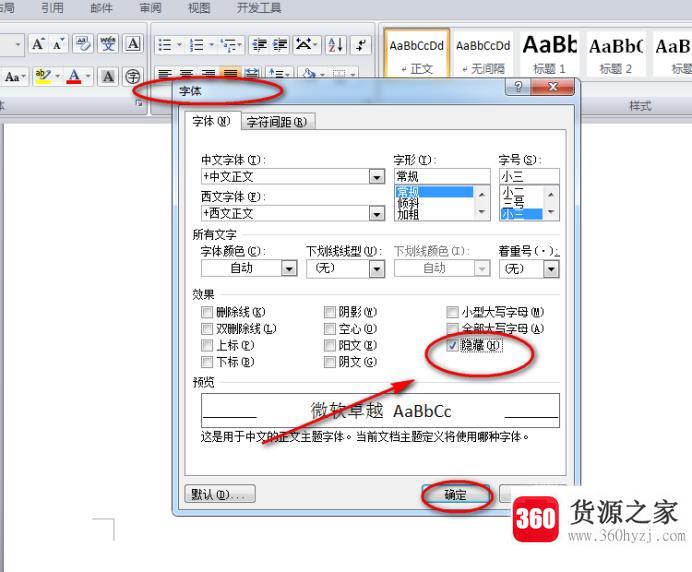The image size is (692, 572).
Task: Open the 着重号 dropdown
Action: [x=551, y=269]
